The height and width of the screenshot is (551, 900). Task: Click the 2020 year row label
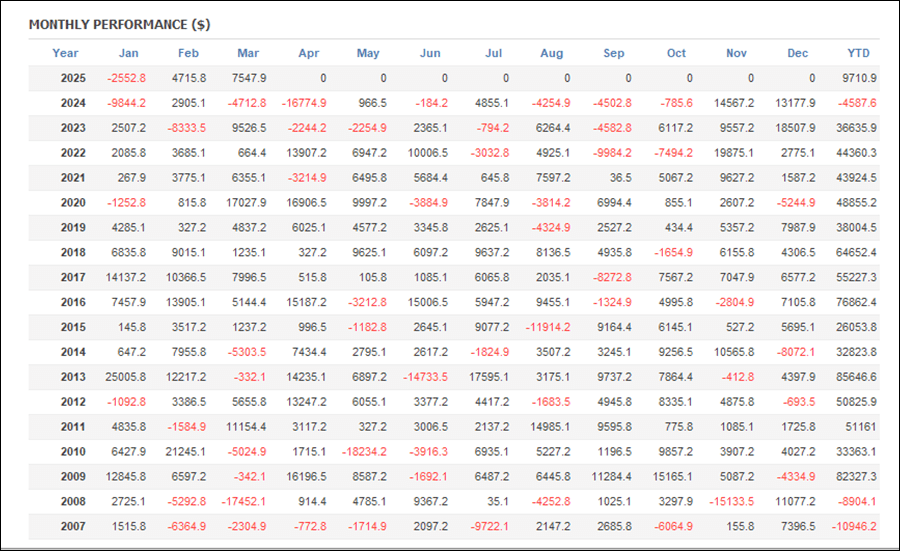coord(71,203)
